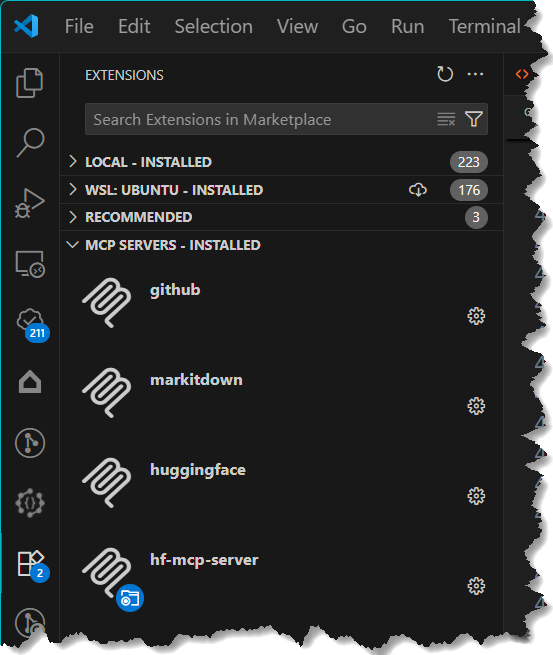This screenshot has width=553, height=655.
Task: Select the markitdown MCP server entry
Action: (x=282, y=393)
